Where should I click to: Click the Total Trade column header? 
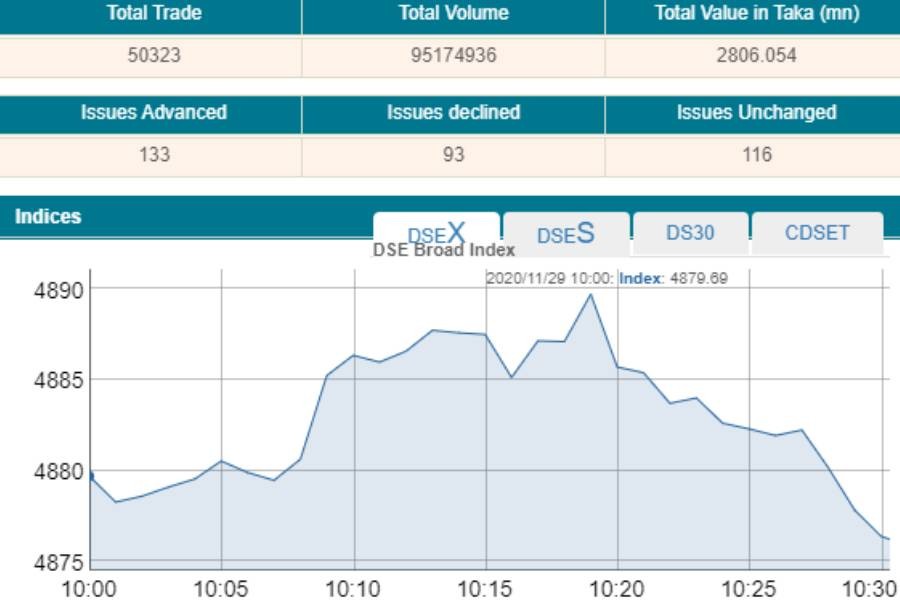pos(154,14)
